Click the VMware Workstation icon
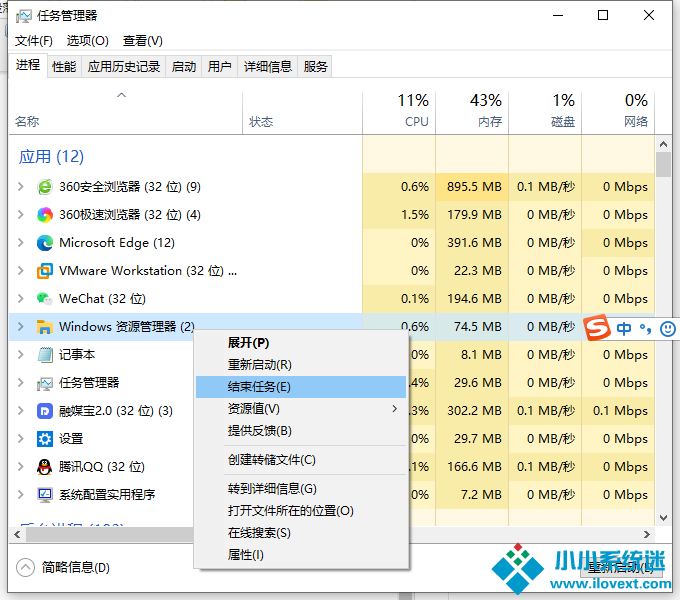The height and width of the screenshot is (600, 680). [x=45, y=271]
